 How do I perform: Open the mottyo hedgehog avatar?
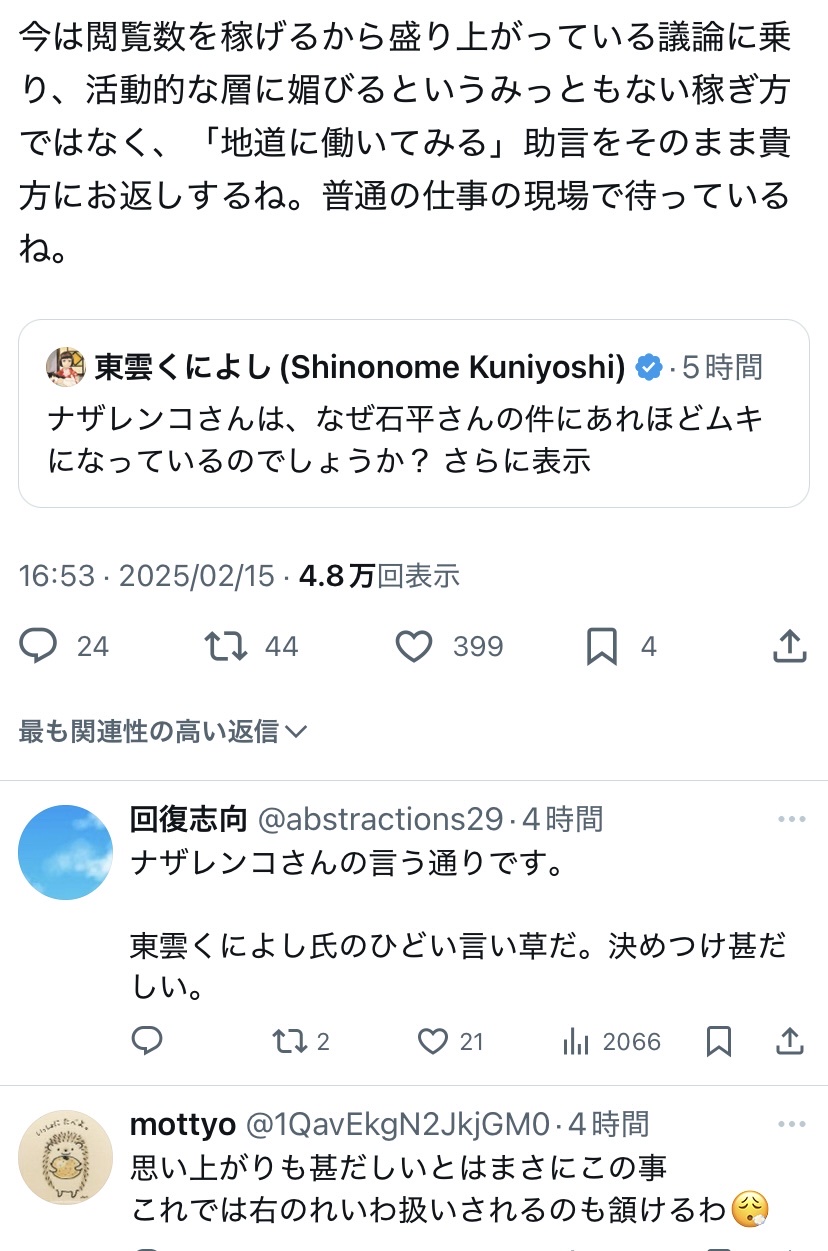point(66,1157)
